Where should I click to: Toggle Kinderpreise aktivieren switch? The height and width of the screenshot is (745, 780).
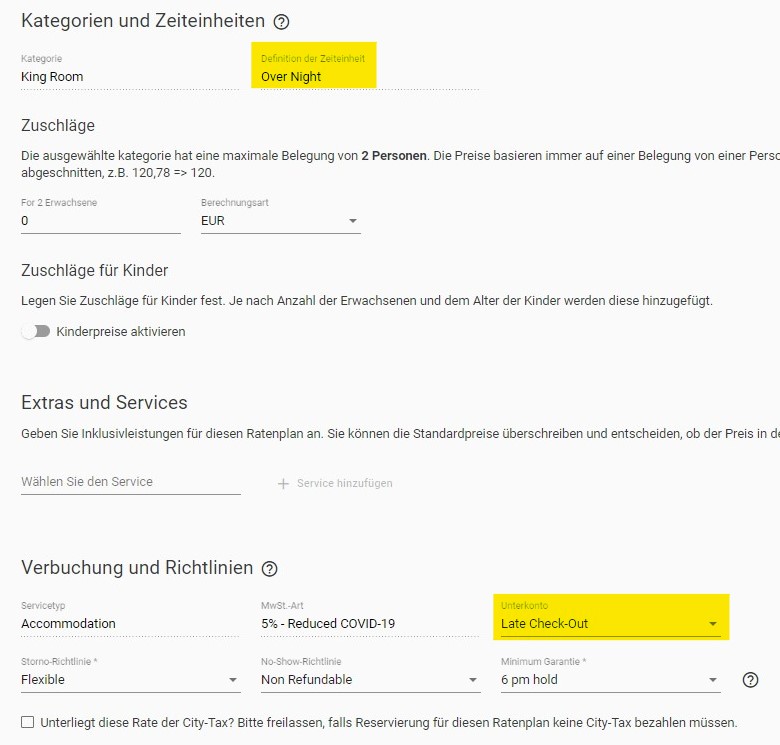(x=35, y=332)
